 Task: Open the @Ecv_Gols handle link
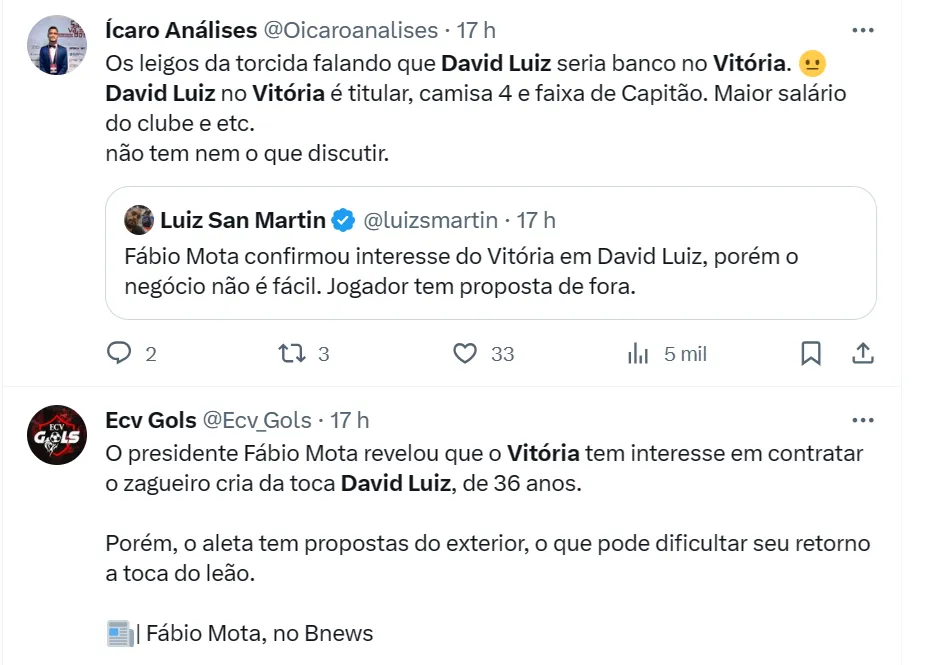click(257, 420)
